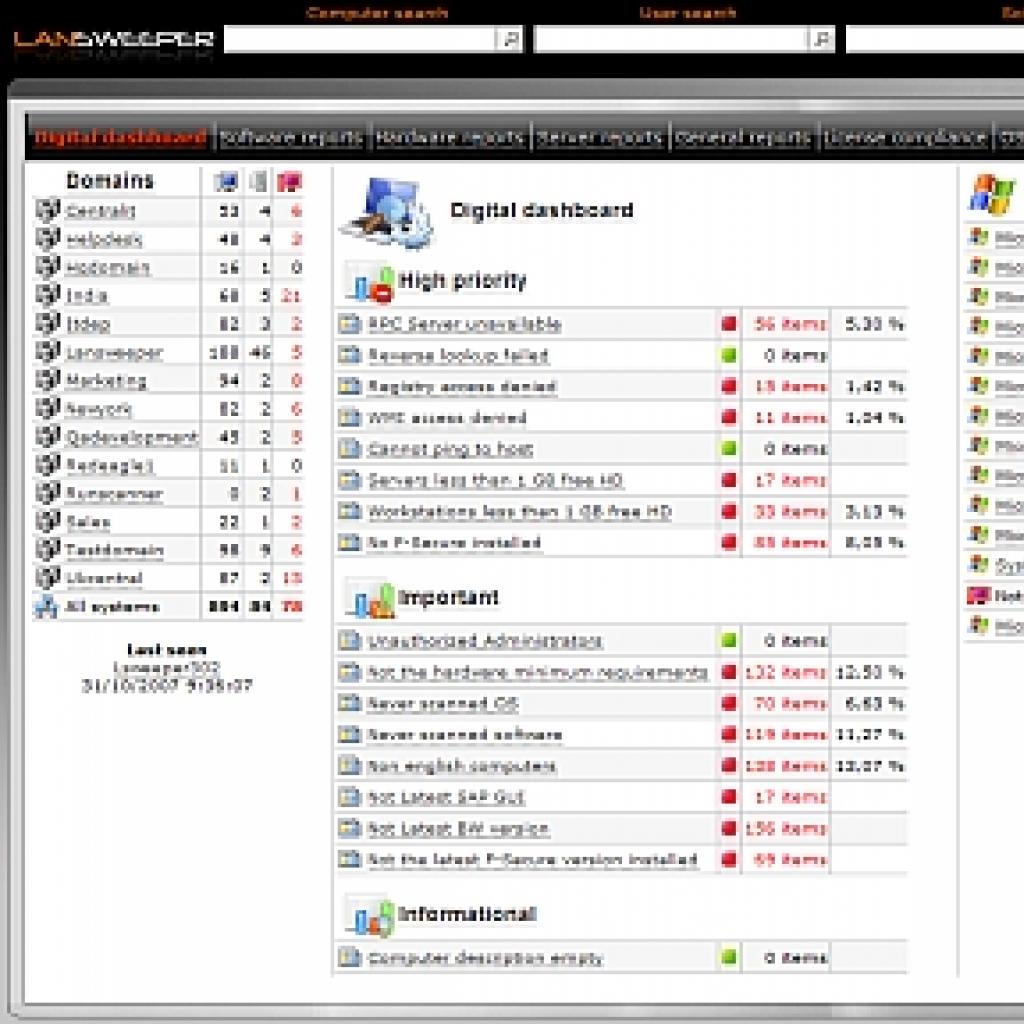Open the License compliance tab
Image resolution: width=1024 pixels, height=1024 pixels.
(x=904, y=138)
